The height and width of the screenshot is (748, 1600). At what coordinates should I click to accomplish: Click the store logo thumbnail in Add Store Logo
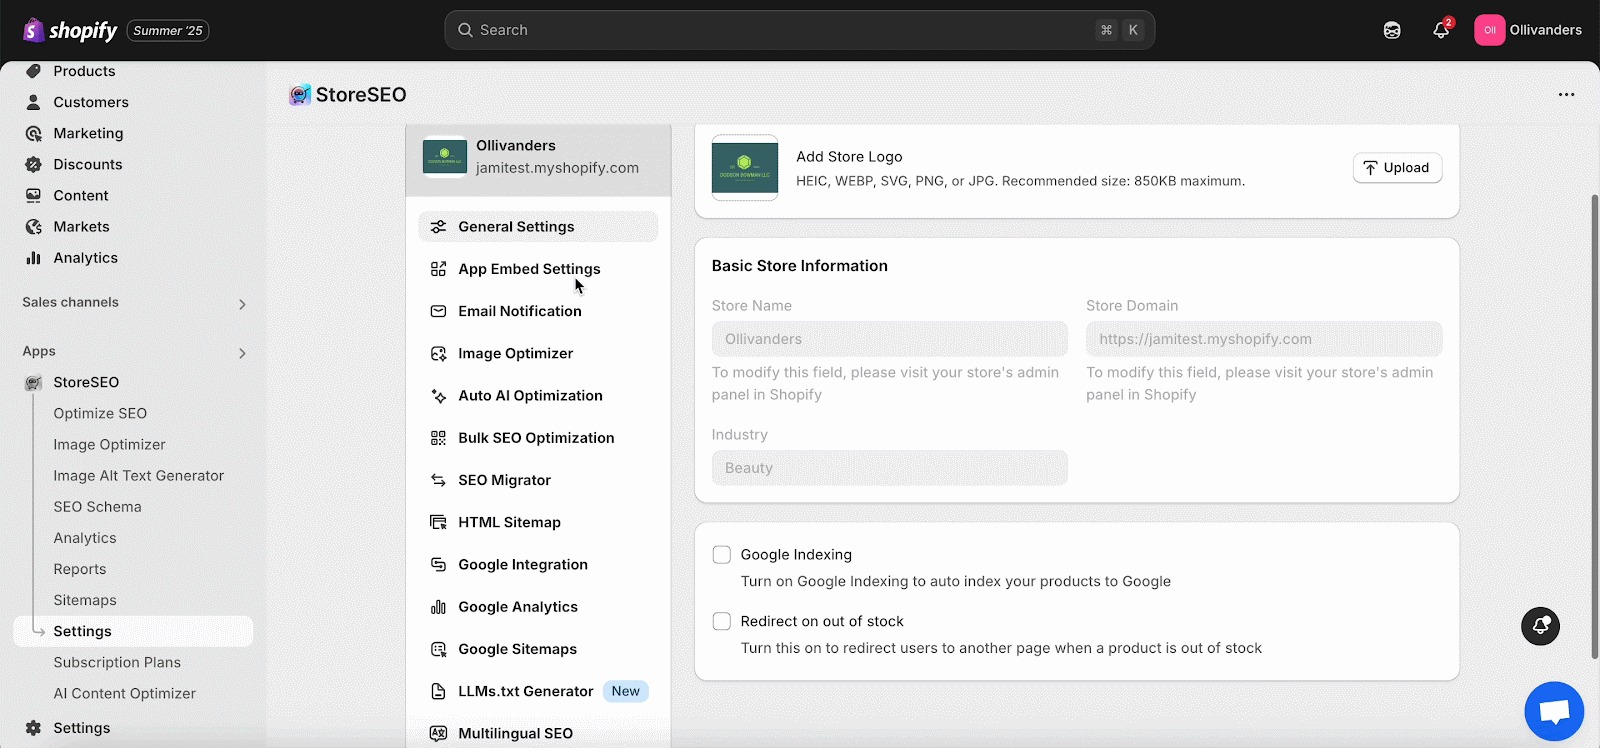pyautogui.click(x=745, y=168)
